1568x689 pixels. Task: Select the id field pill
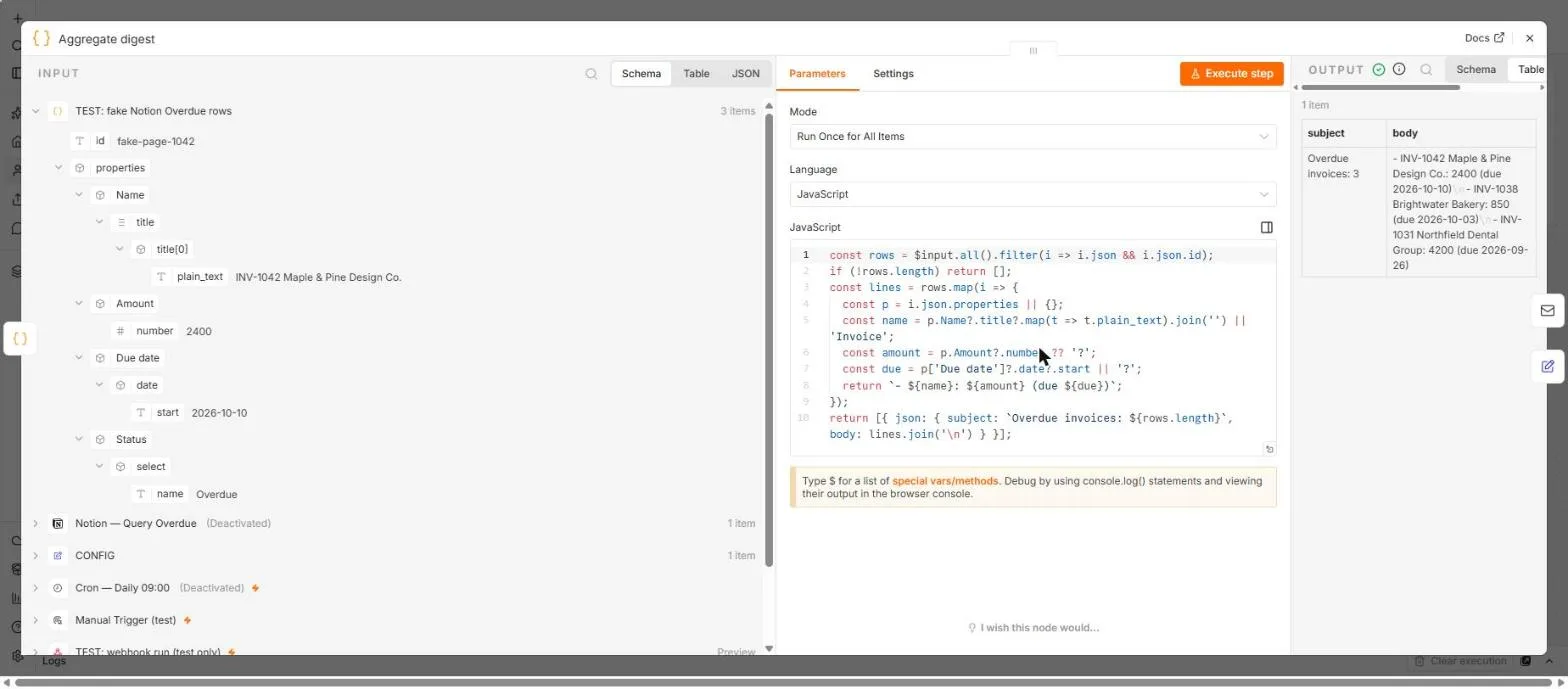[91, 141]
